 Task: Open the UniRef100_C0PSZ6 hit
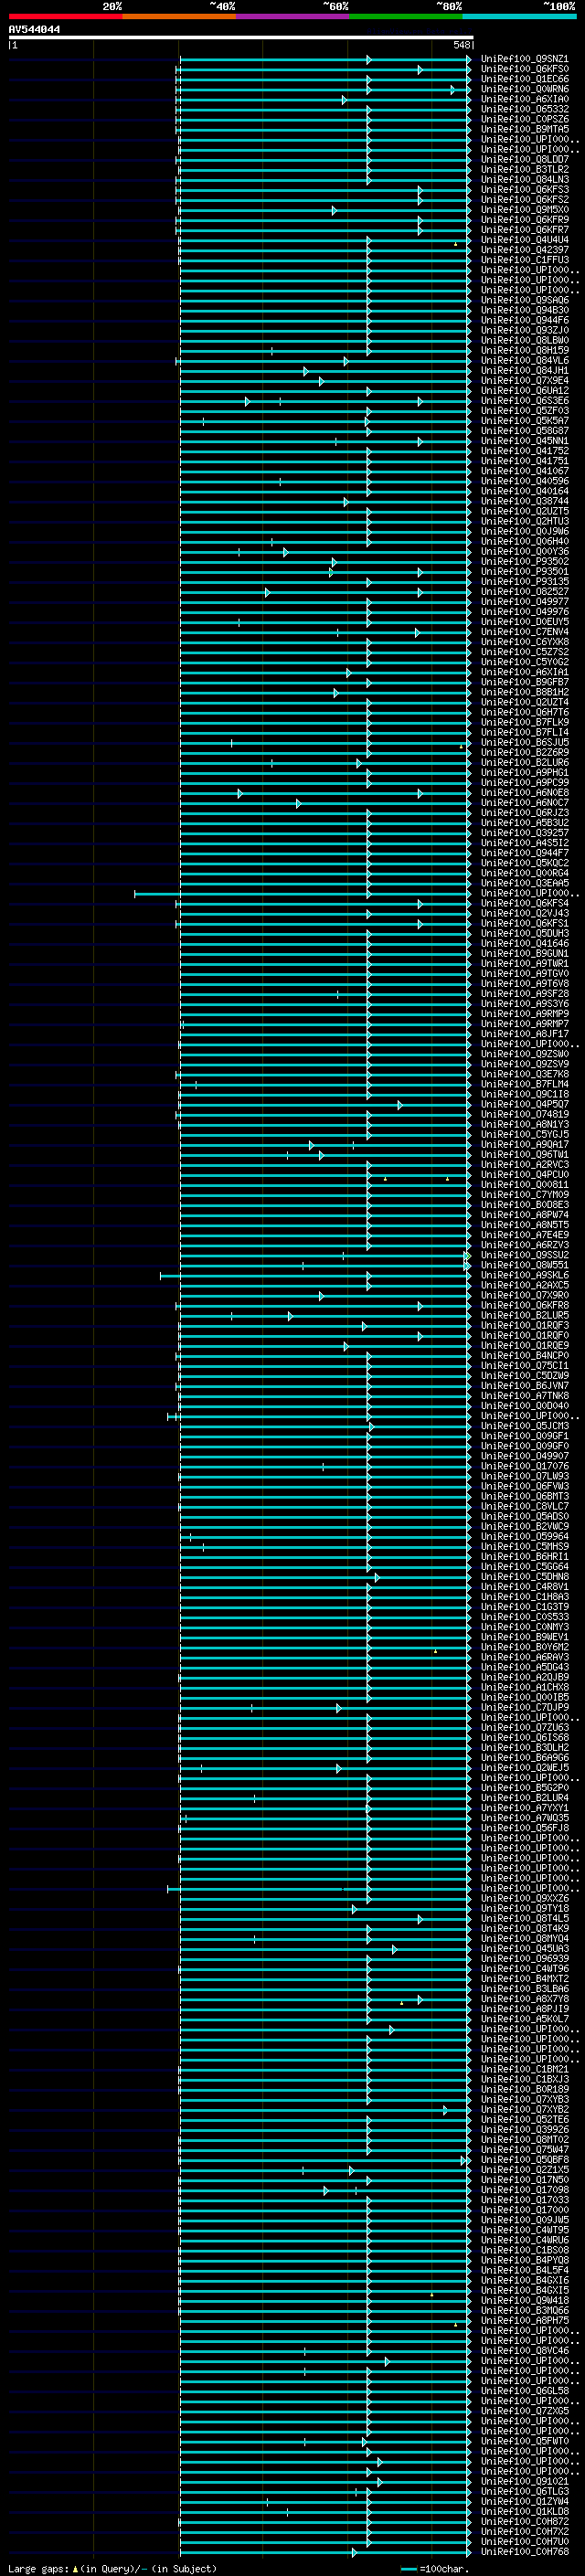[x=524, y=119]
